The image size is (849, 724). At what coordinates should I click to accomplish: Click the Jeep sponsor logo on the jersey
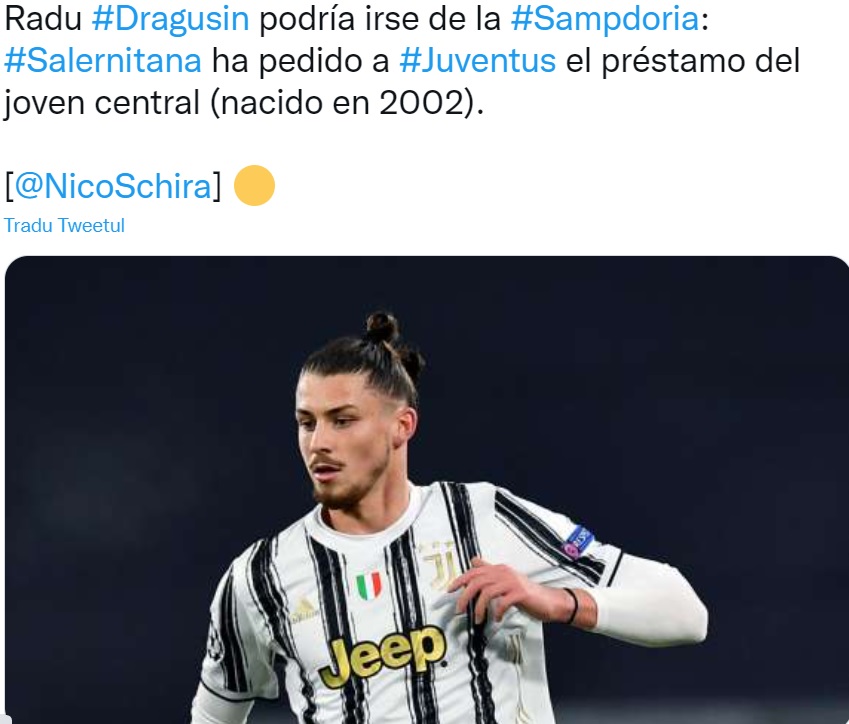point(383,654)
